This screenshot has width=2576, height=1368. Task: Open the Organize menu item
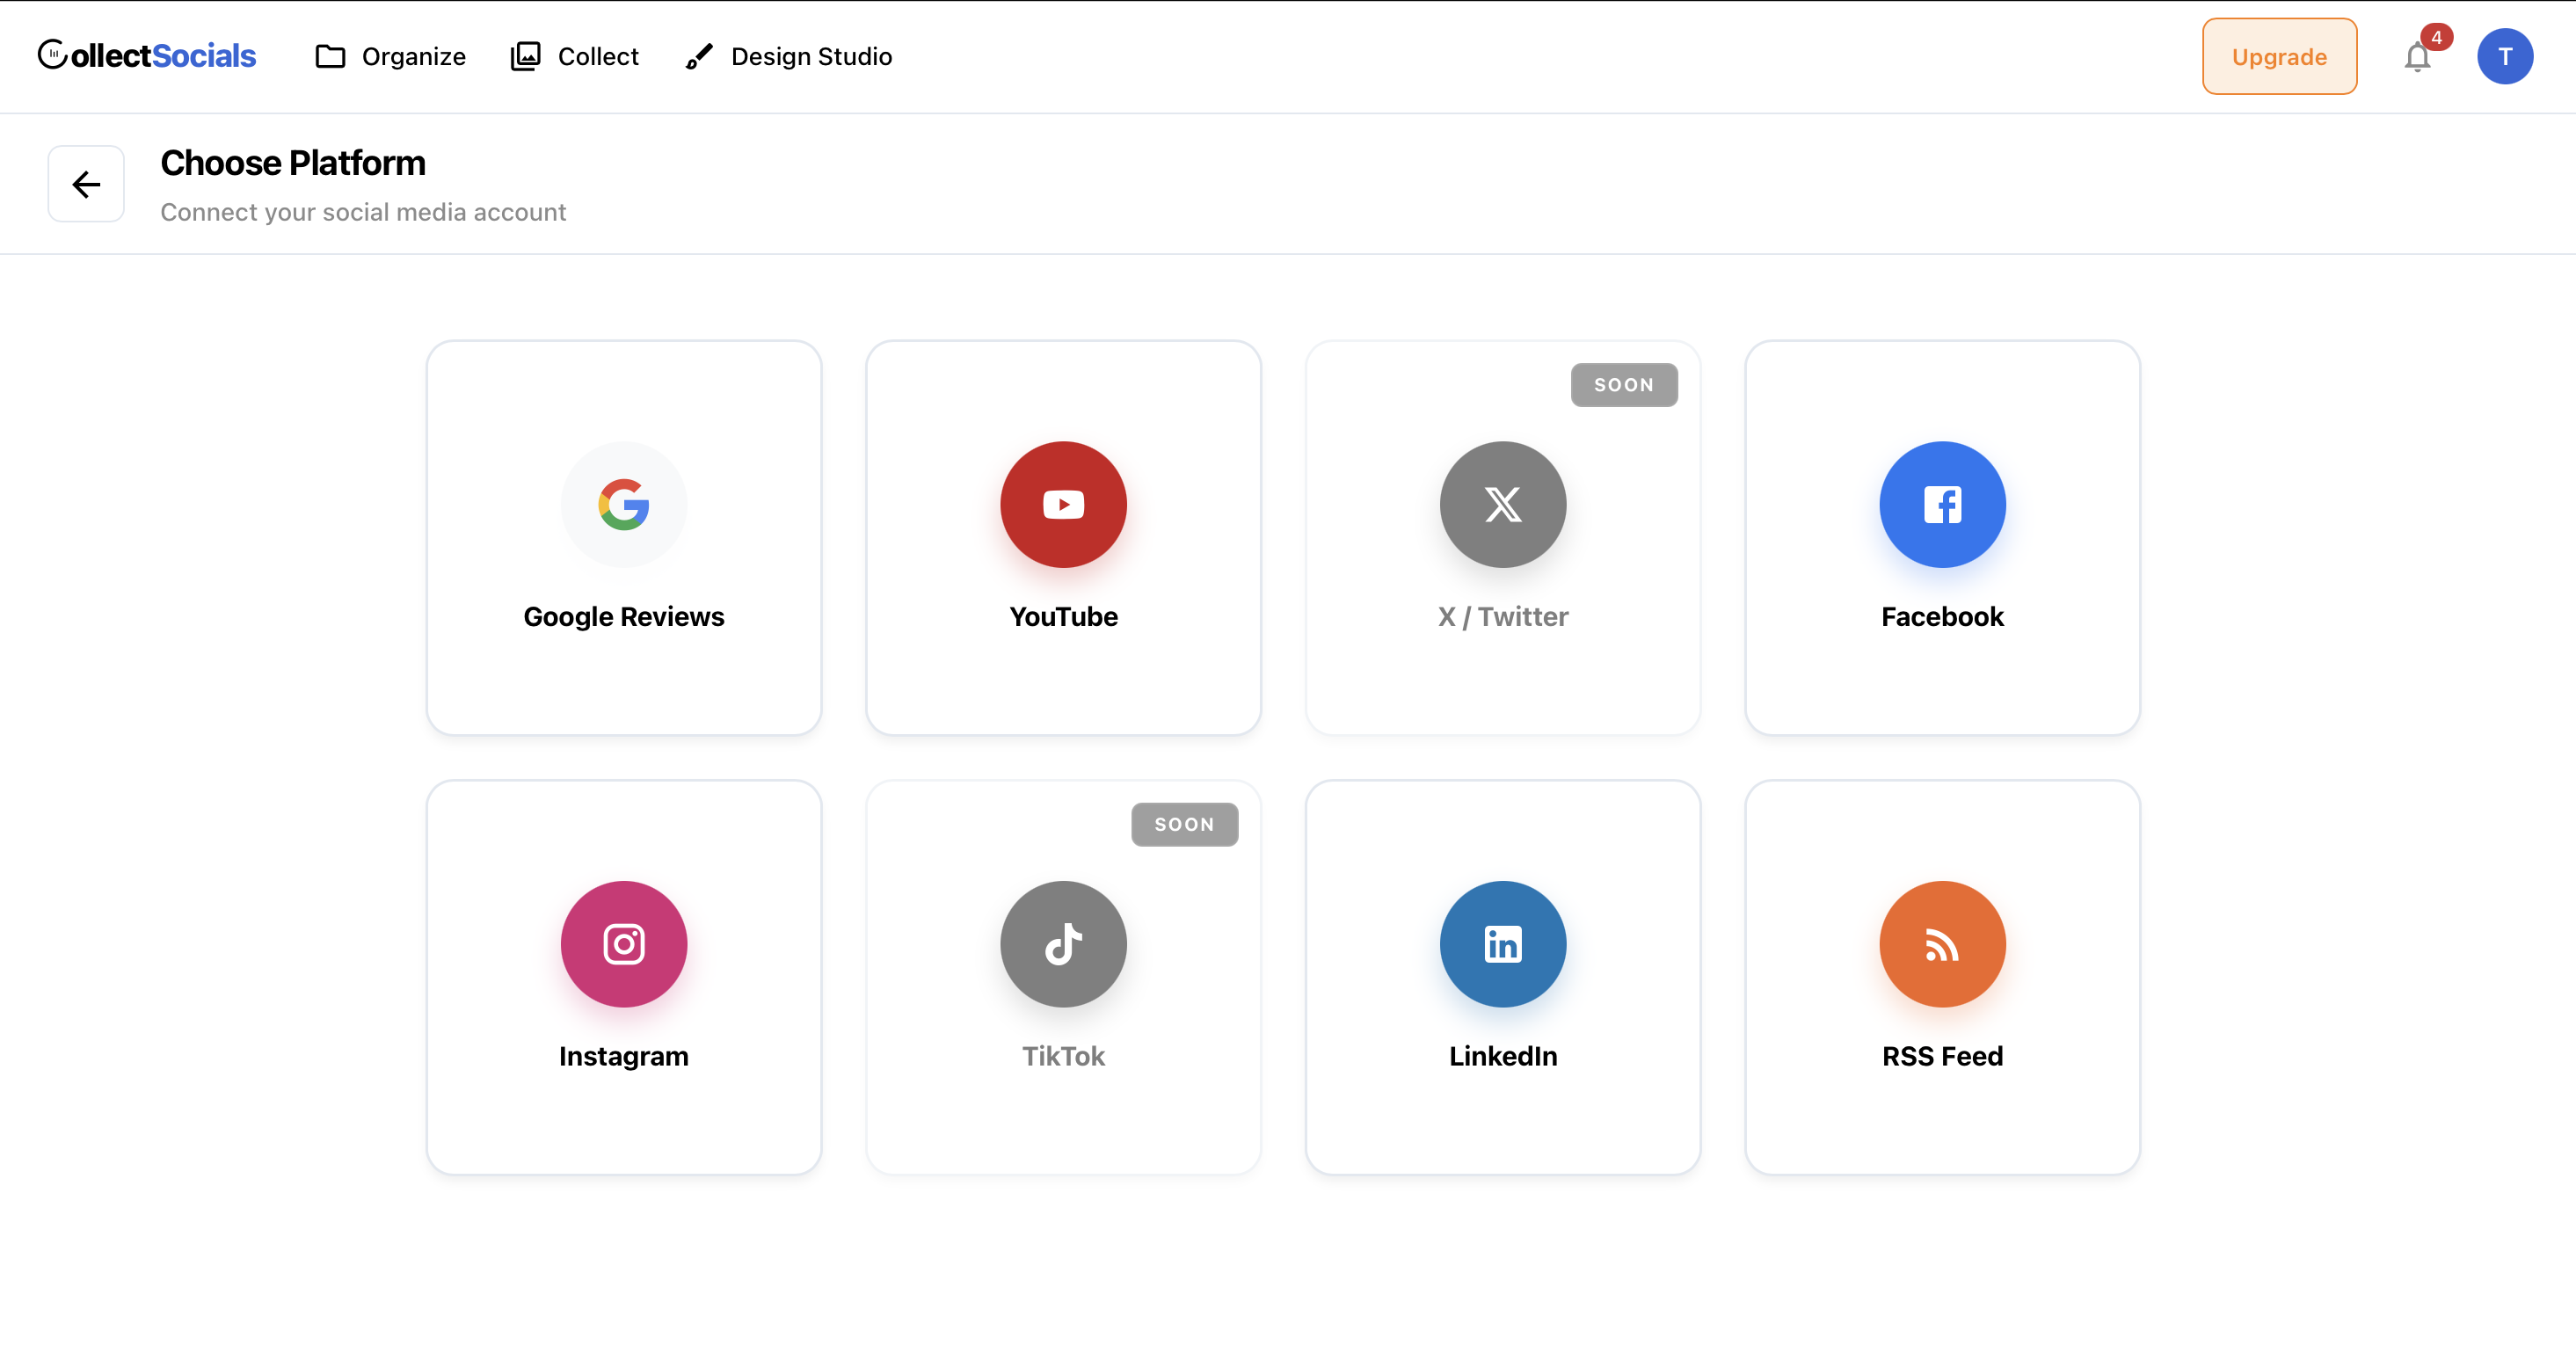tap(413, 56)
